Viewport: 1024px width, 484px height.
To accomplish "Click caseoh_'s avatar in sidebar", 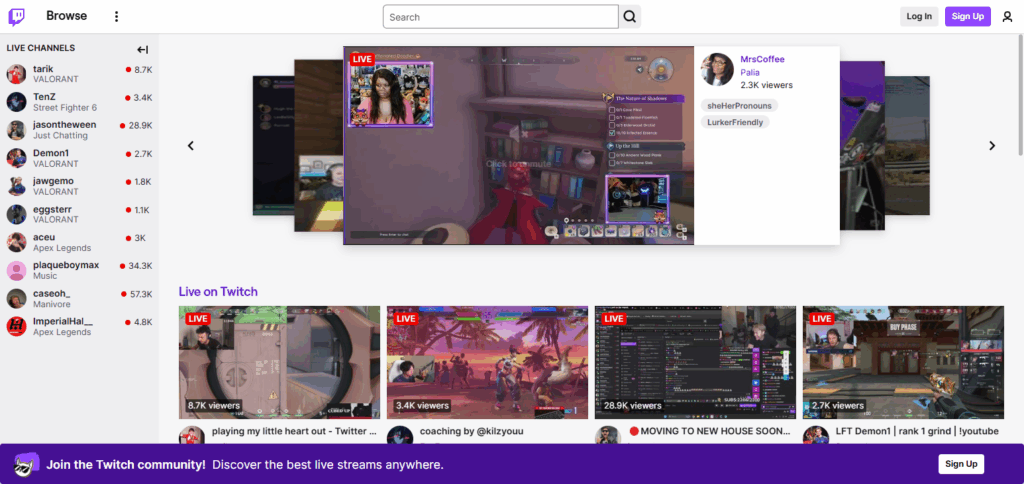I will 16,298.
